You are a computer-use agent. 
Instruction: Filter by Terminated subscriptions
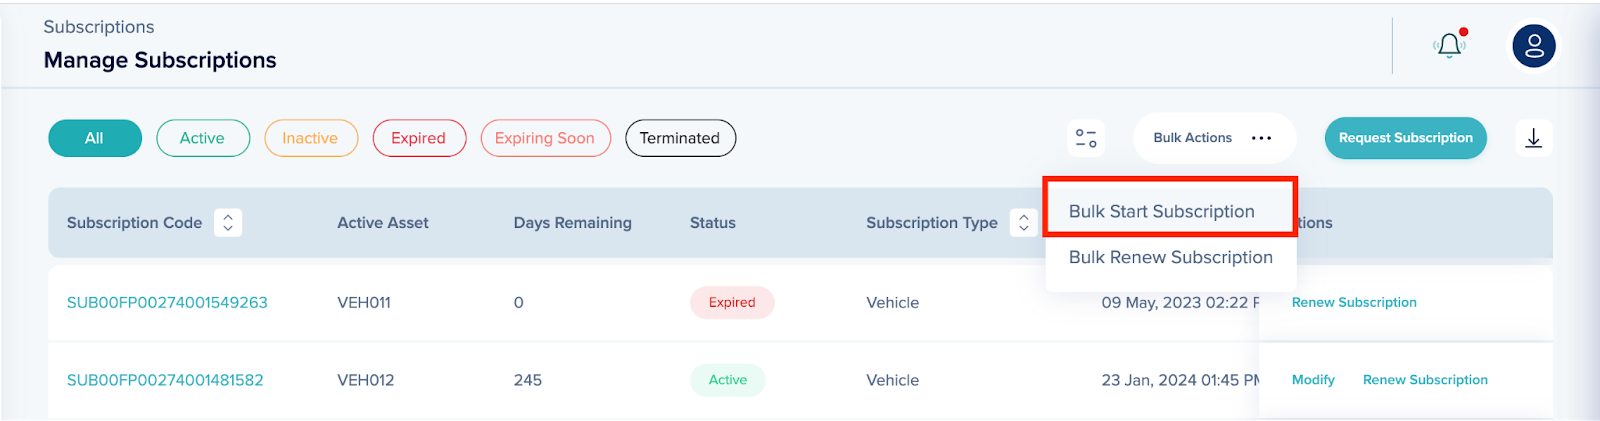[x=679, y=138]
